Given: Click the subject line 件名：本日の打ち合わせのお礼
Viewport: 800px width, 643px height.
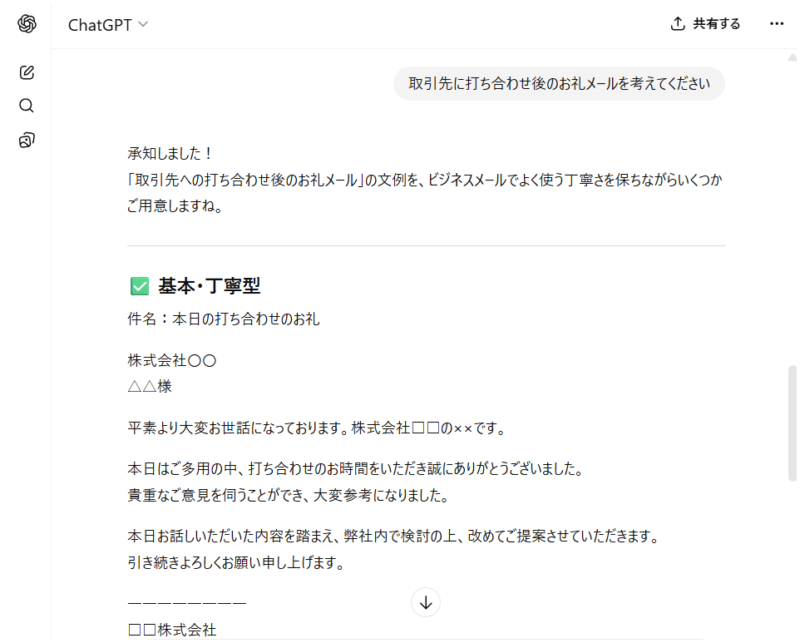Looking at the screenshot, I should tap(223, 320).
